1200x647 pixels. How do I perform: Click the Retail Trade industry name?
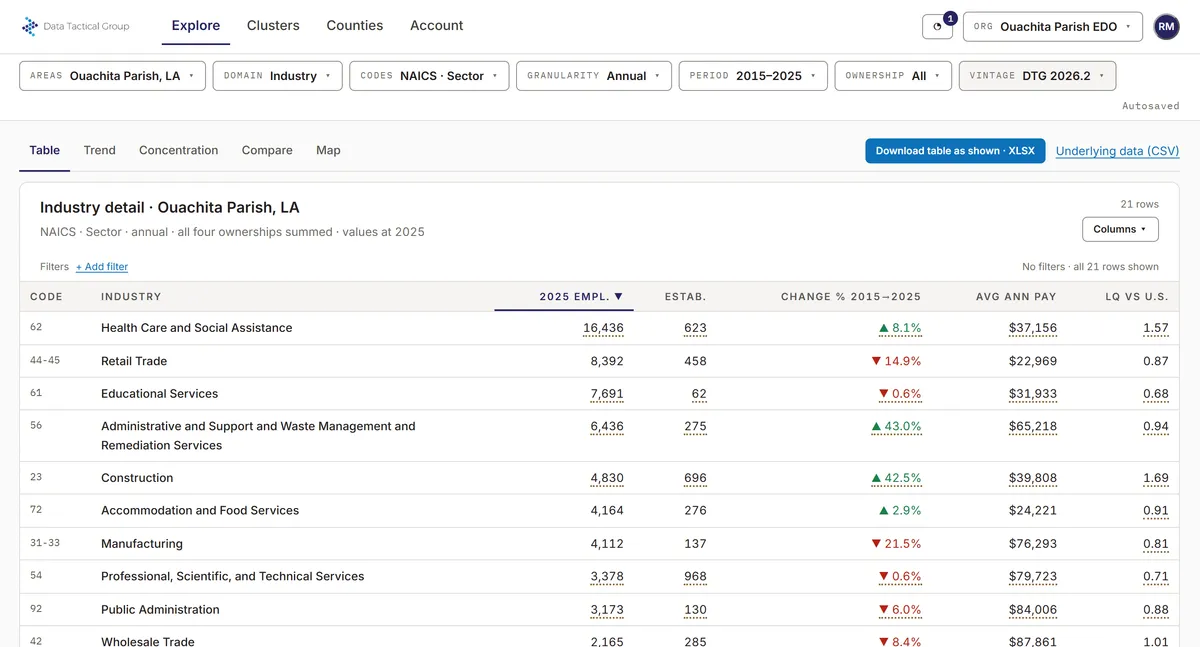pos(134,361)
